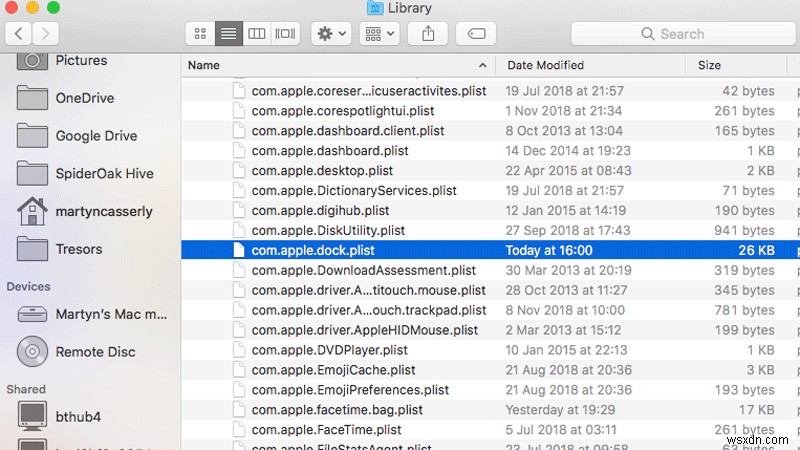
Task: Click the Library folder title icon
Action: click(375, 8)
